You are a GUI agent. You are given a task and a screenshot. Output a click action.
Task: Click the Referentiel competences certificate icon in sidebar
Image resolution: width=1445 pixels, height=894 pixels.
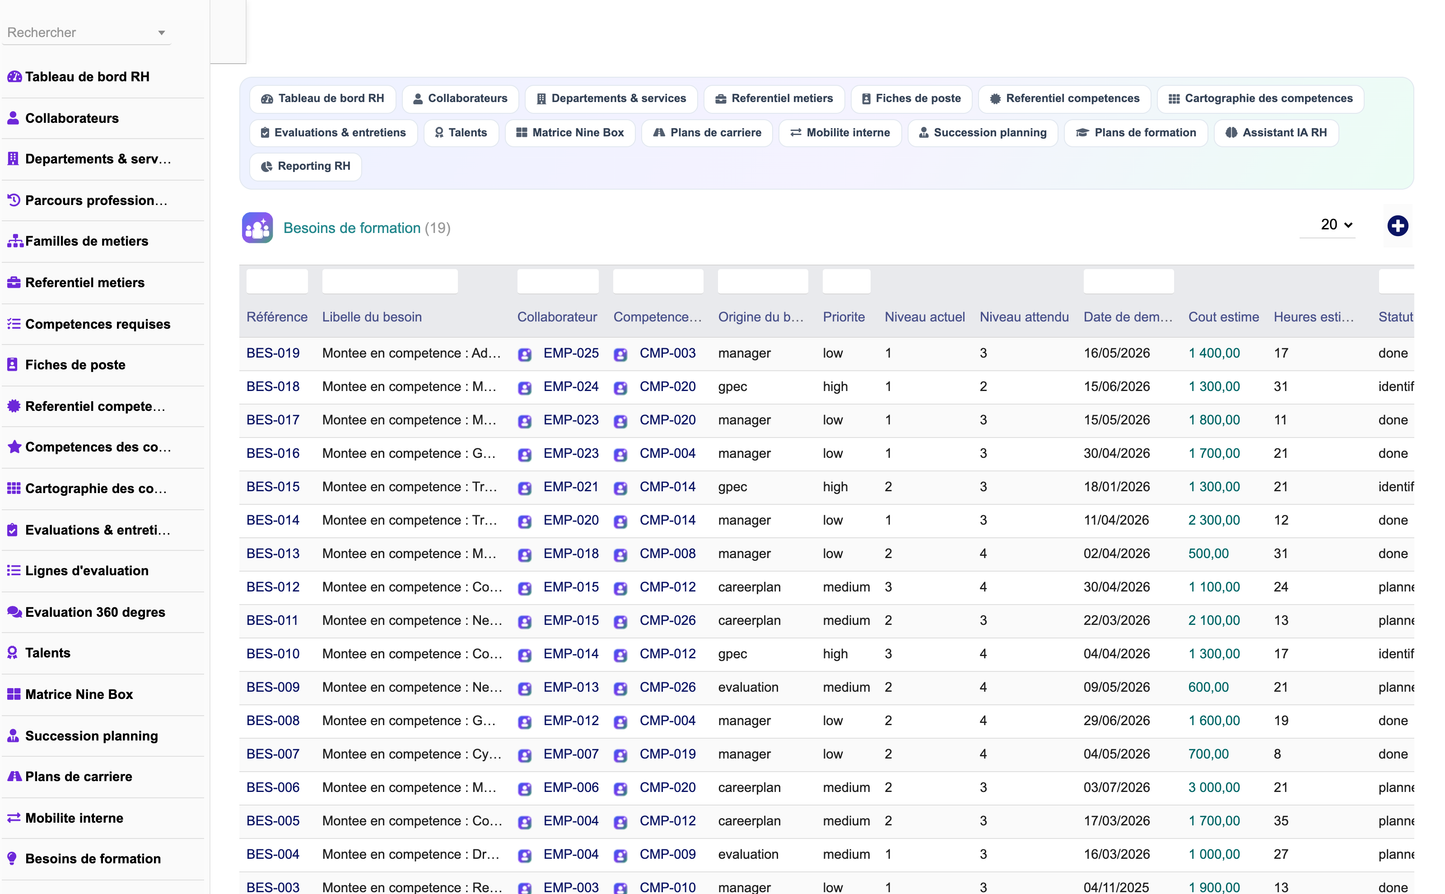point(14,406)
